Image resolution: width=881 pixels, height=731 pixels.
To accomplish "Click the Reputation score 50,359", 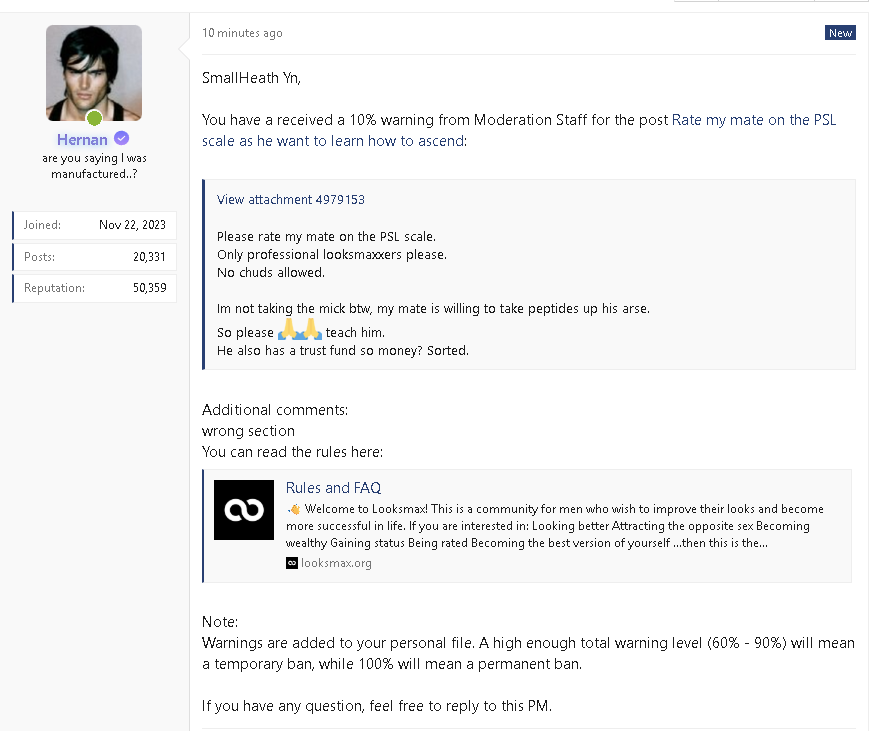I will [x=149, y=288].
